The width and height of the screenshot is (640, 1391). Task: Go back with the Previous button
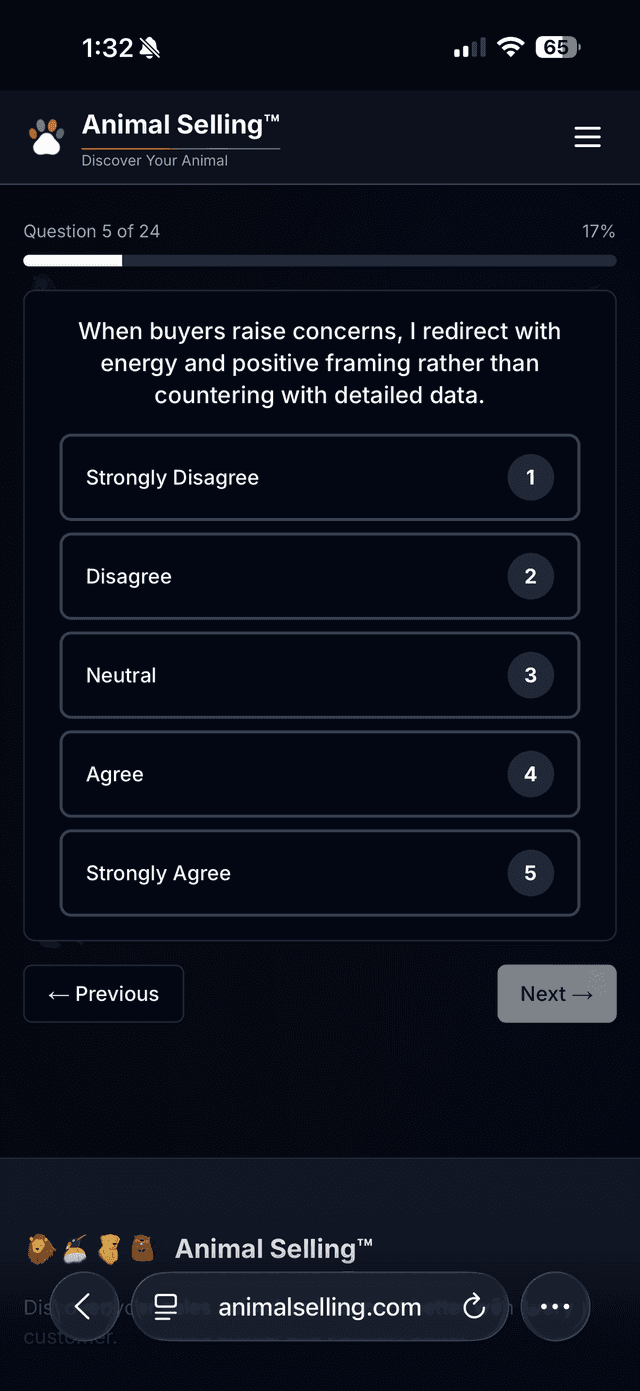click(103, 993)
